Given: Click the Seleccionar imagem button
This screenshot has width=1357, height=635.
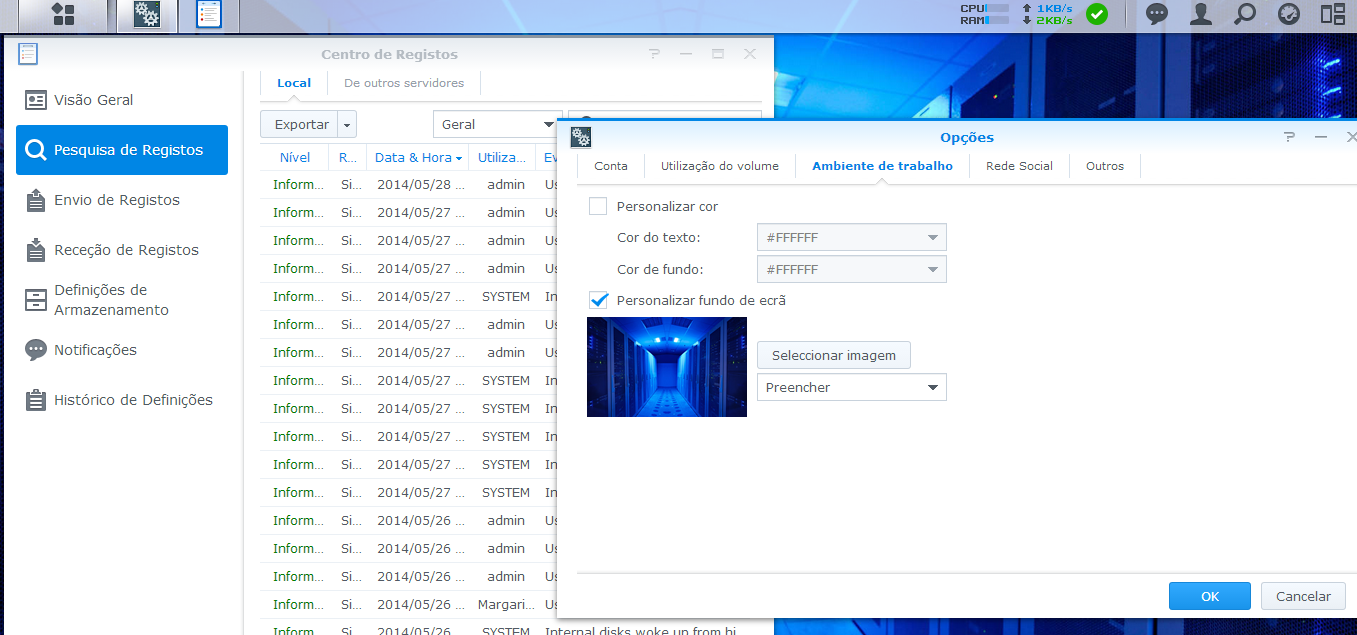Looking at the screenshot, I should pos(833,355).
